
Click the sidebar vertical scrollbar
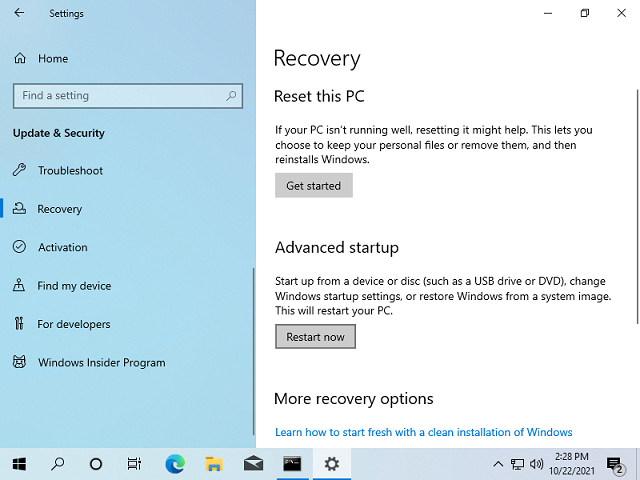point(253,351)
